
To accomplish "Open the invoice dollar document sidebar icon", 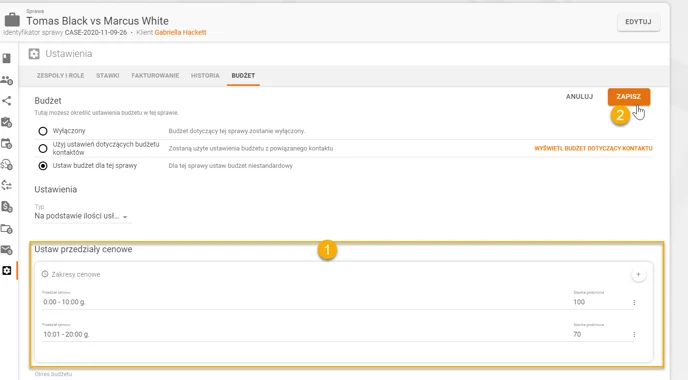I will pyautogui.click(x=7, y=207).
